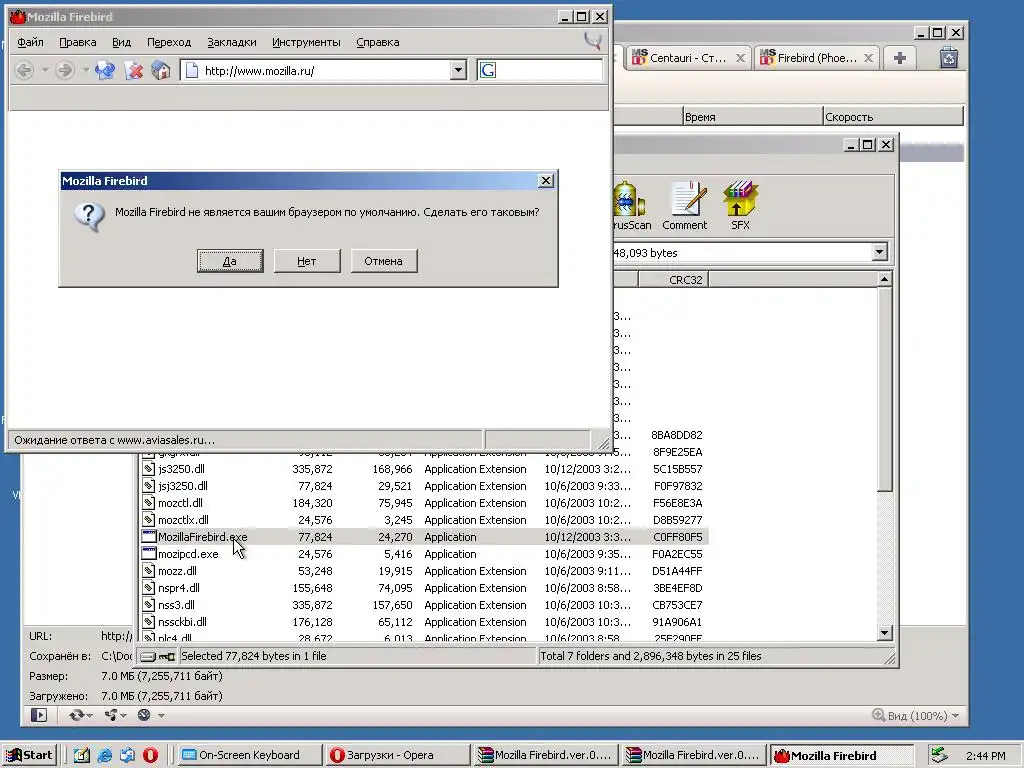The height and width of the screenshot is (768, 1024).
Task: Click the WinRAR drive icon in status bar
Action: tap(148, 656)
